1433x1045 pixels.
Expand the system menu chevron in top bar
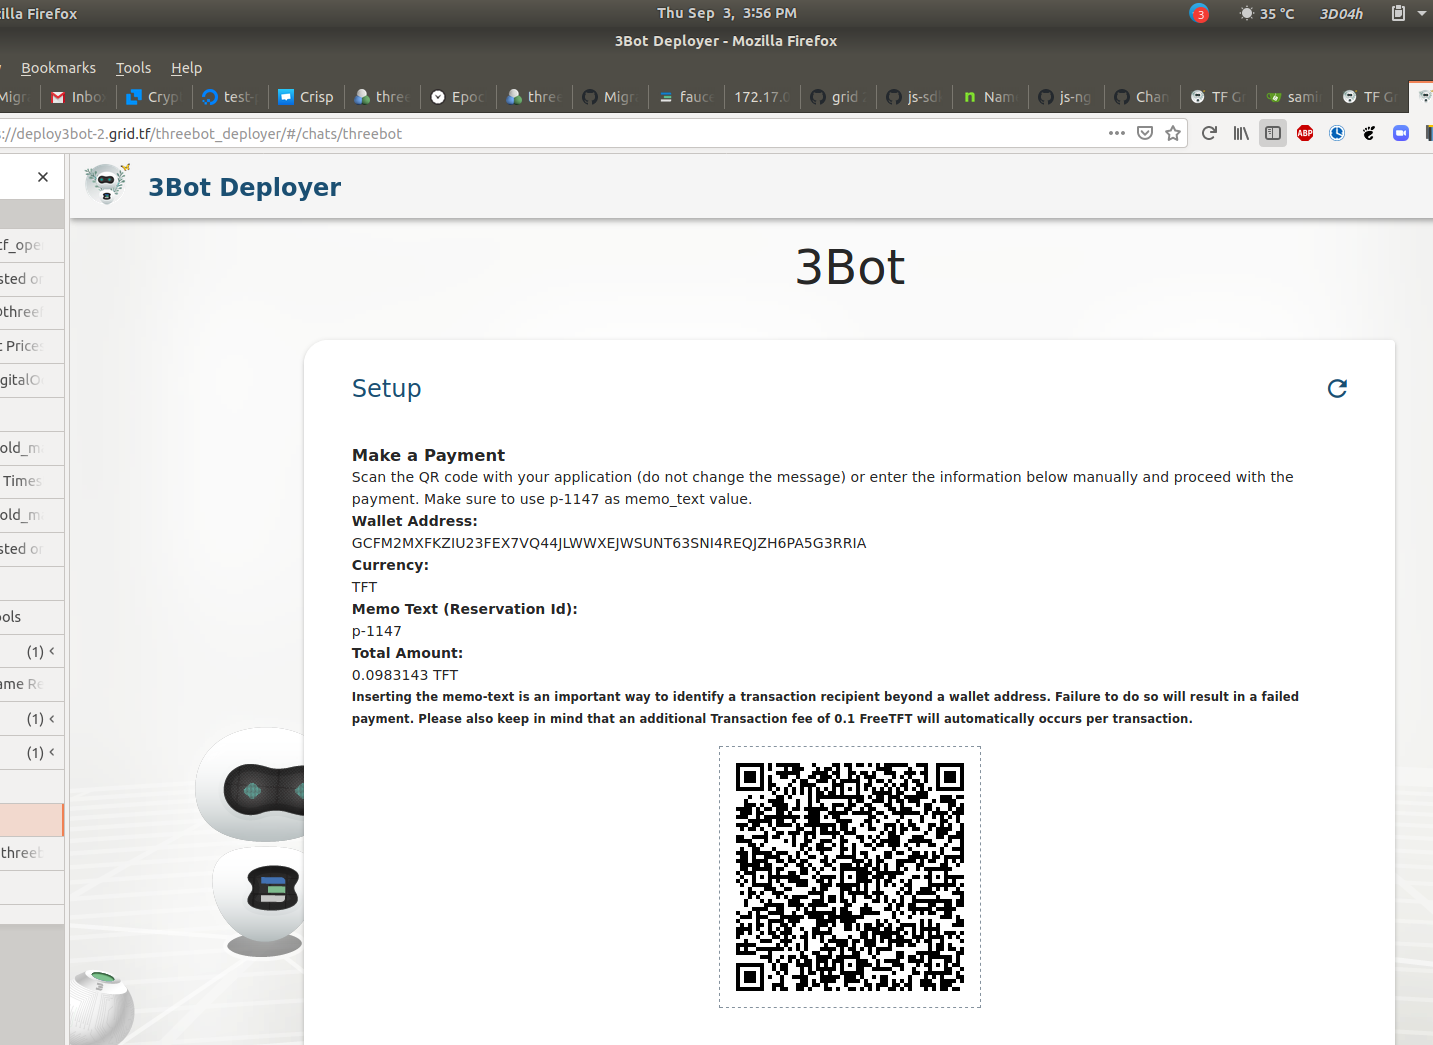tap(1422, 13)
